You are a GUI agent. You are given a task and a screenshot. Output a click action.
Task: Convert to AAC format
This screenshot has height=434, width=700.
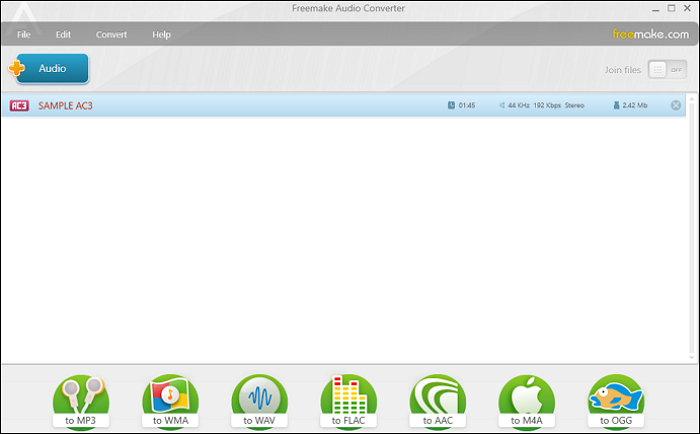point(437,400)
